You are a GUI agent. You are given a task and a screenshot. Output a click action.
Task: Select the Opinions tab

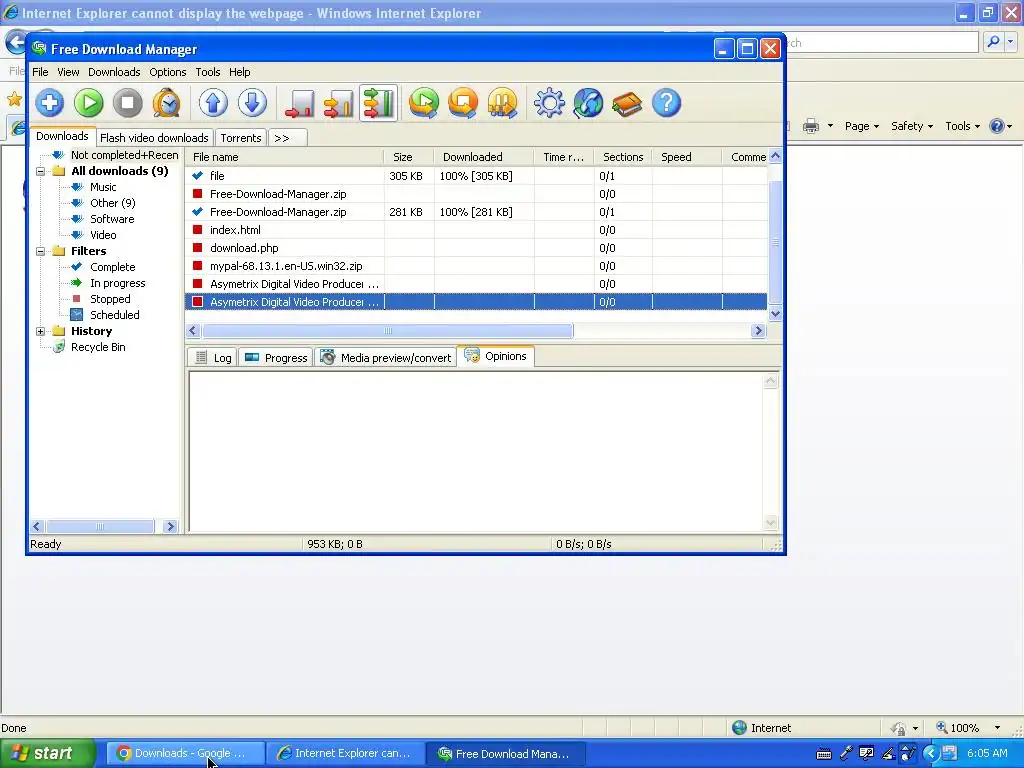(496, 356)
